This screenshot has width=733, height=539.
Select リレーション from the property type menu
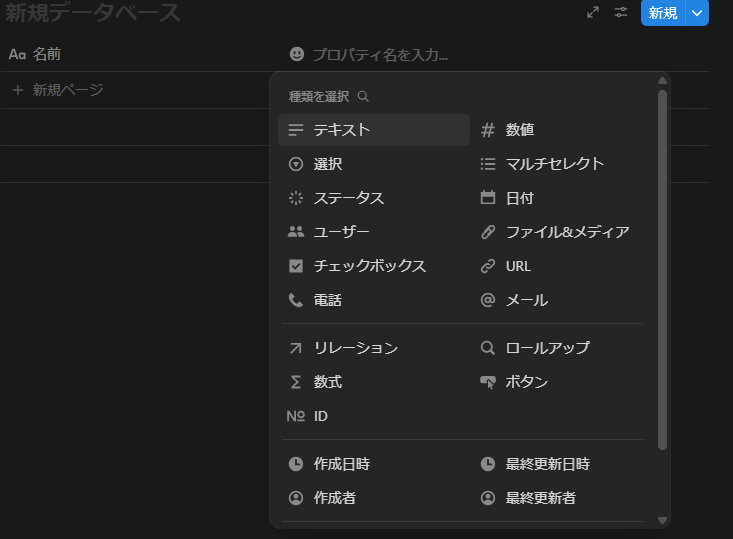[355, 348]
